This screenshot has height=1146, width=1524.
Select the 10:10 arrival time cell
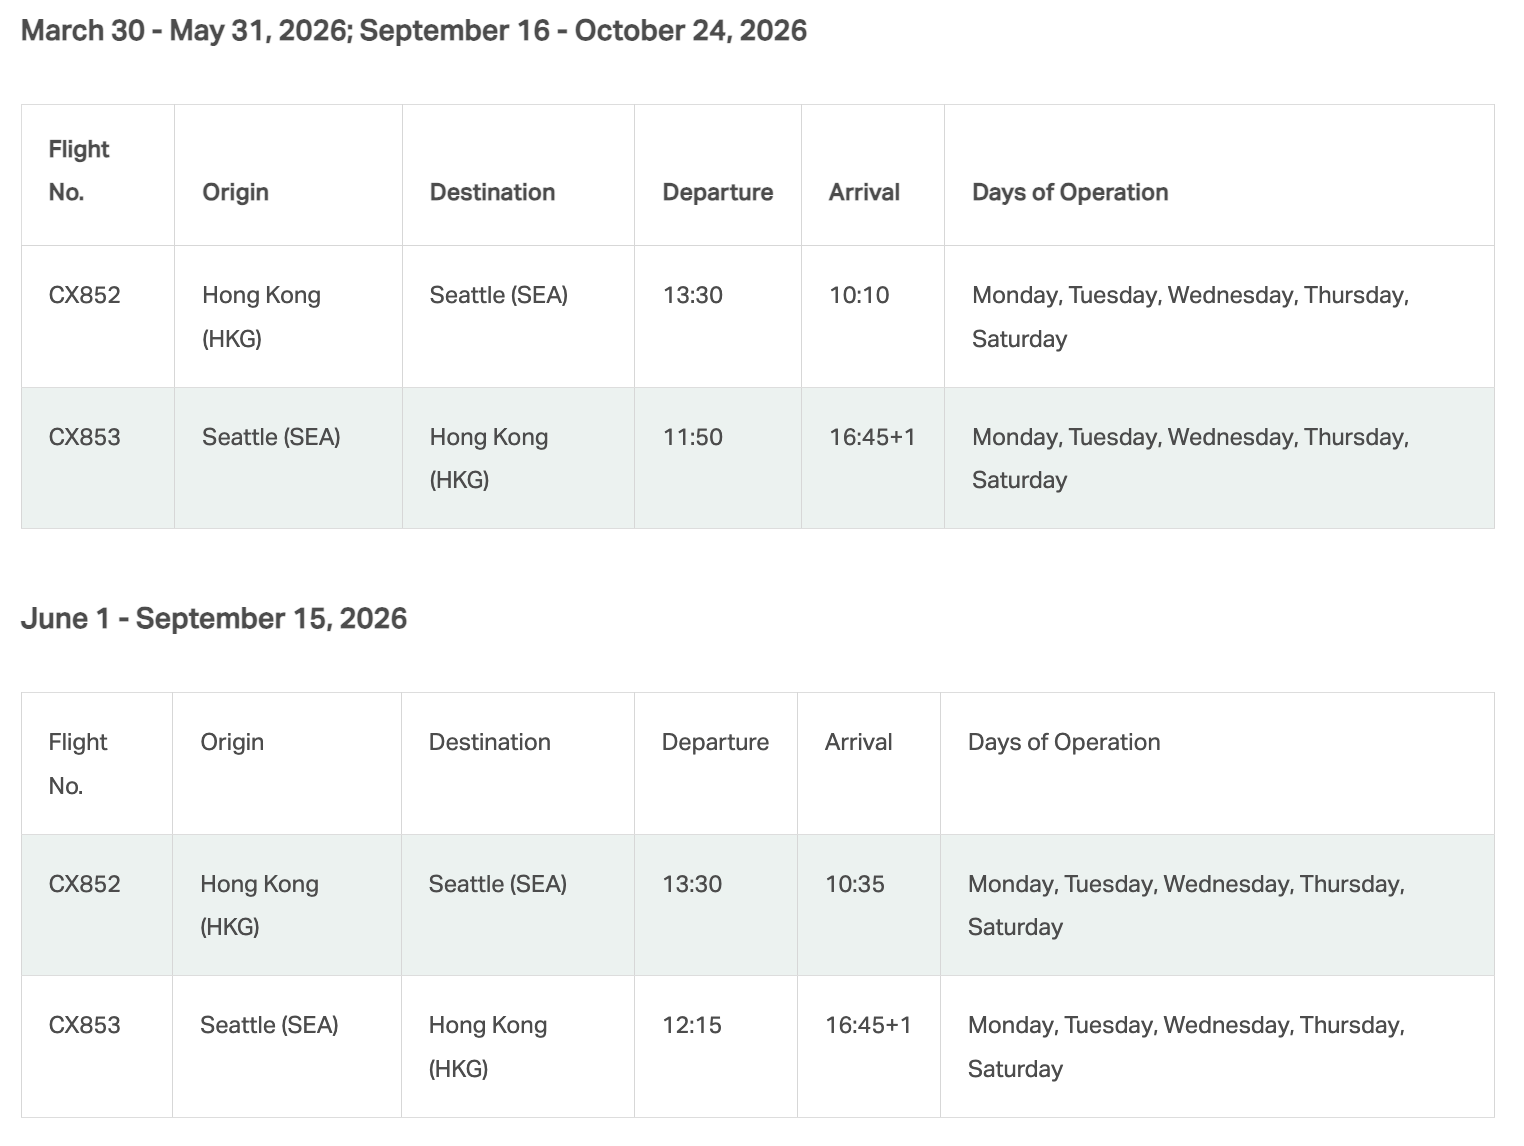coord(859,296)
